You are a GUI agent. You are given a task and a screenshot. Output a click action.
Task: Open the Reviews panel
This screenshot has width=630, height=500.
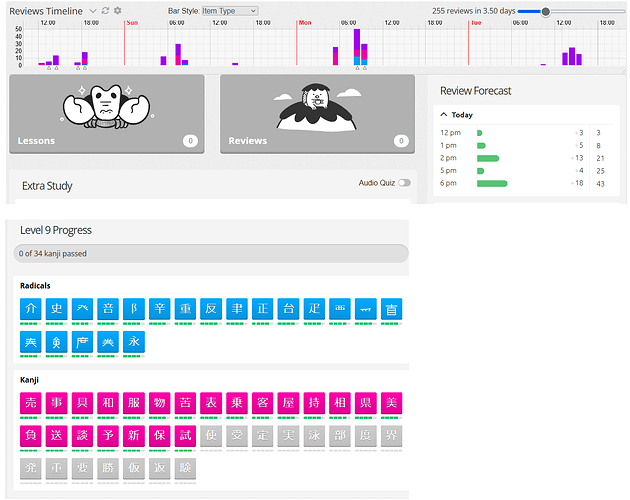[x=317, y=114]
